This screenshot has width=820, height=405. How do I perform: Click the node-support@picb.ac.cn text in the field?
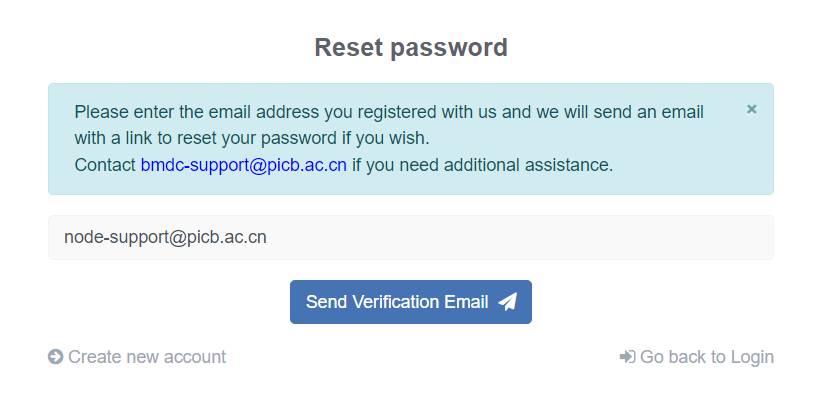[165, 237]
